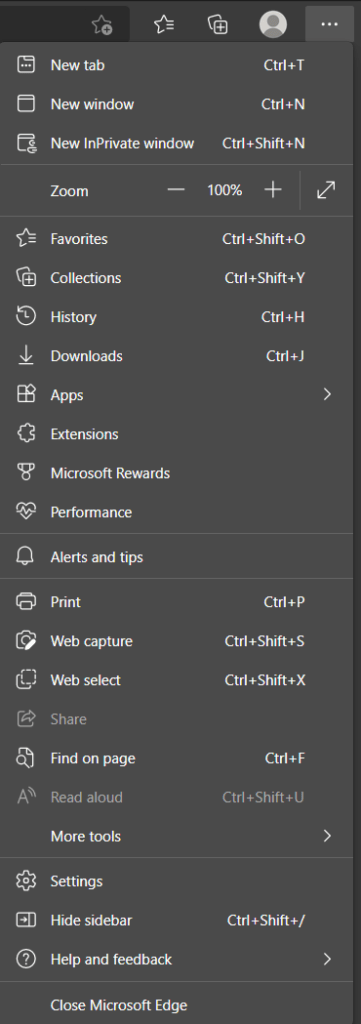Click the Ctrl+Shift+O shortcut text

click(264, 239)
